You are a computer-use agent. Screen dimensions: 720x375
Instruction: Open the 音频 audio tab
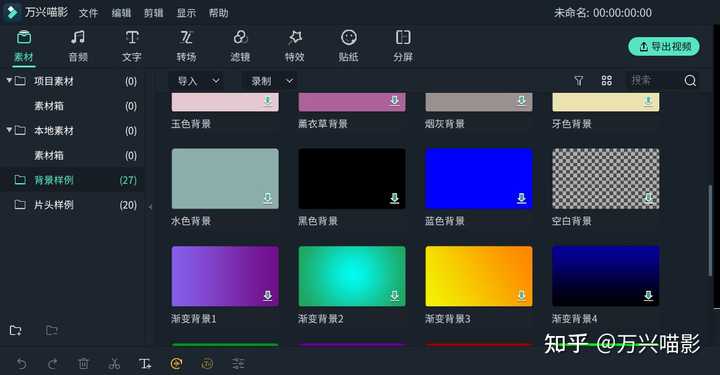pyautogui.click(x=78, y=46)
